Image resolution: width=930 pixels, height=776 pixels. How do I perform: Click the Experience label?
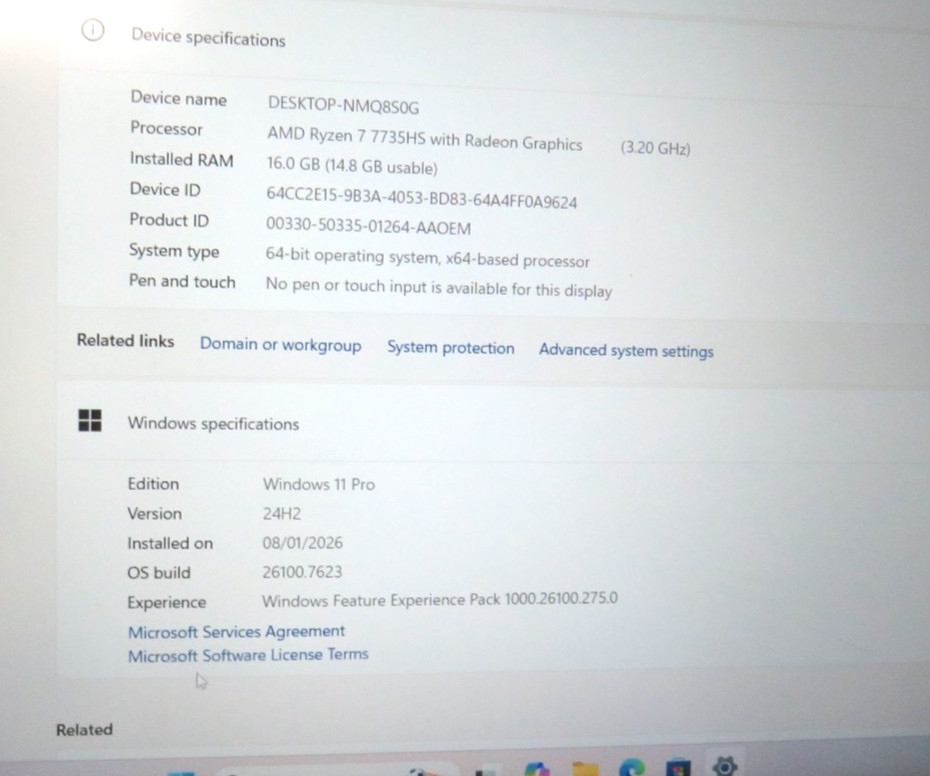[x=167, y=603]
